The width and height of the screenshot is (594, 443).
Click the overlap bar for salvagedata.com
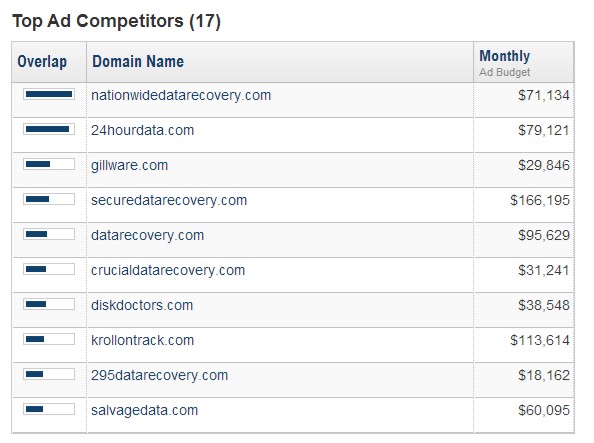[x=49, y=409]
